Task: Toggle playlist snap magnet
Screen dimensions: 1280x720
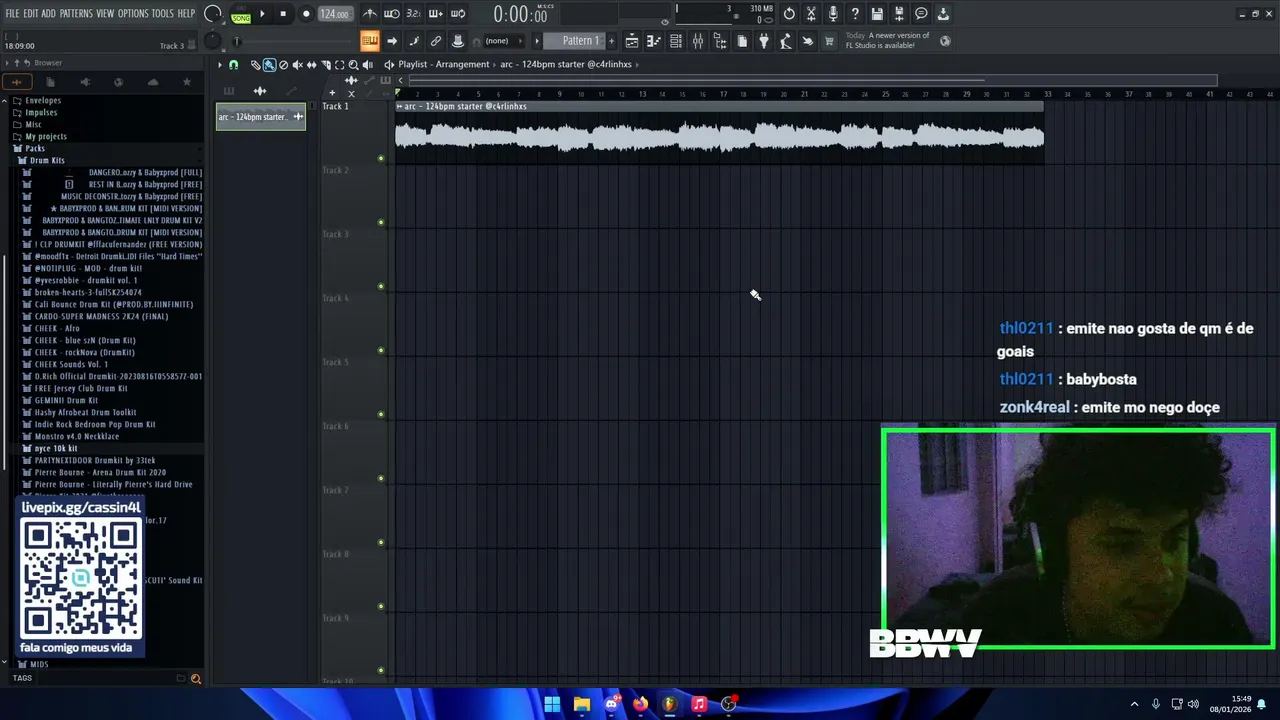Action: (233, 65)
